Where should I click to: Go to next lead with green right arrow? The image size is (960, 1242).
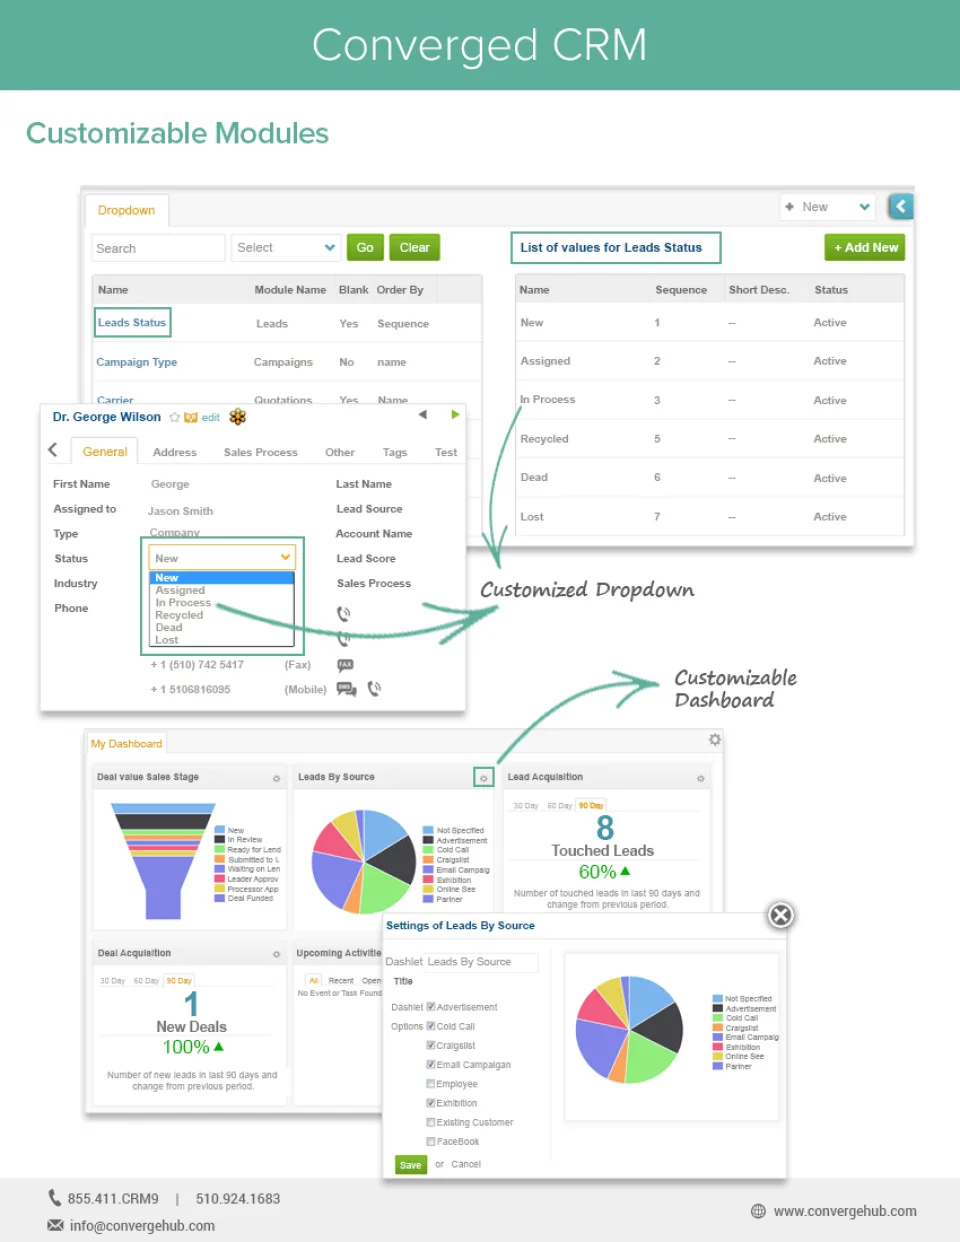[x=455, y=414]
